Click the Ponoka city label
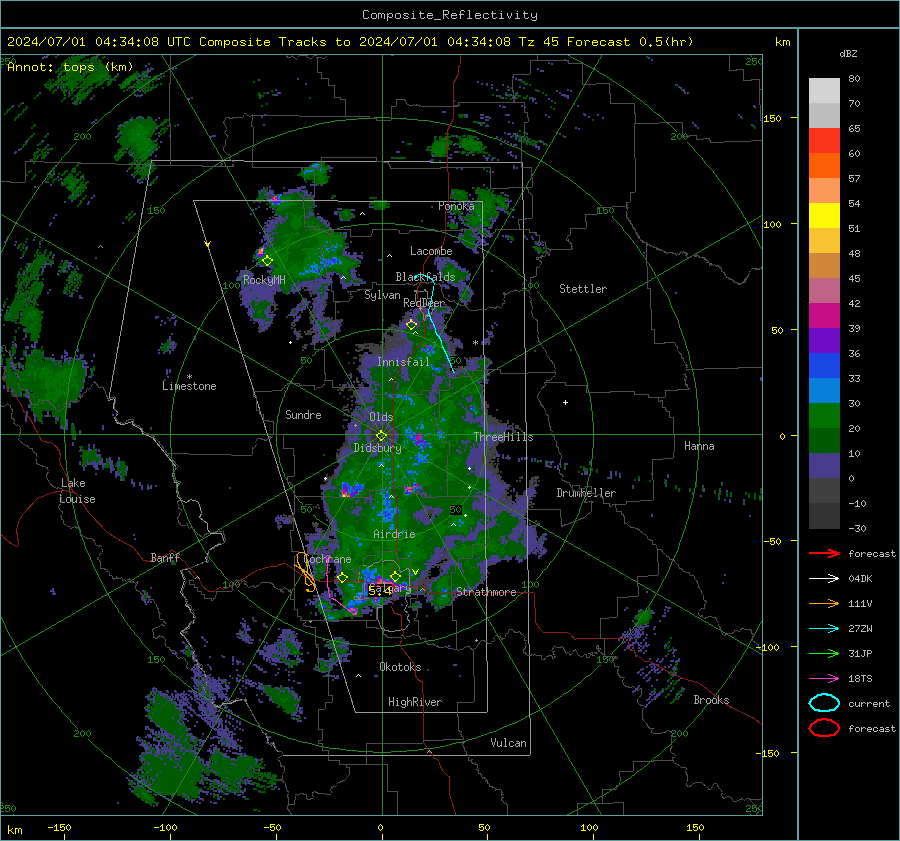 click(x=456, y=206)
